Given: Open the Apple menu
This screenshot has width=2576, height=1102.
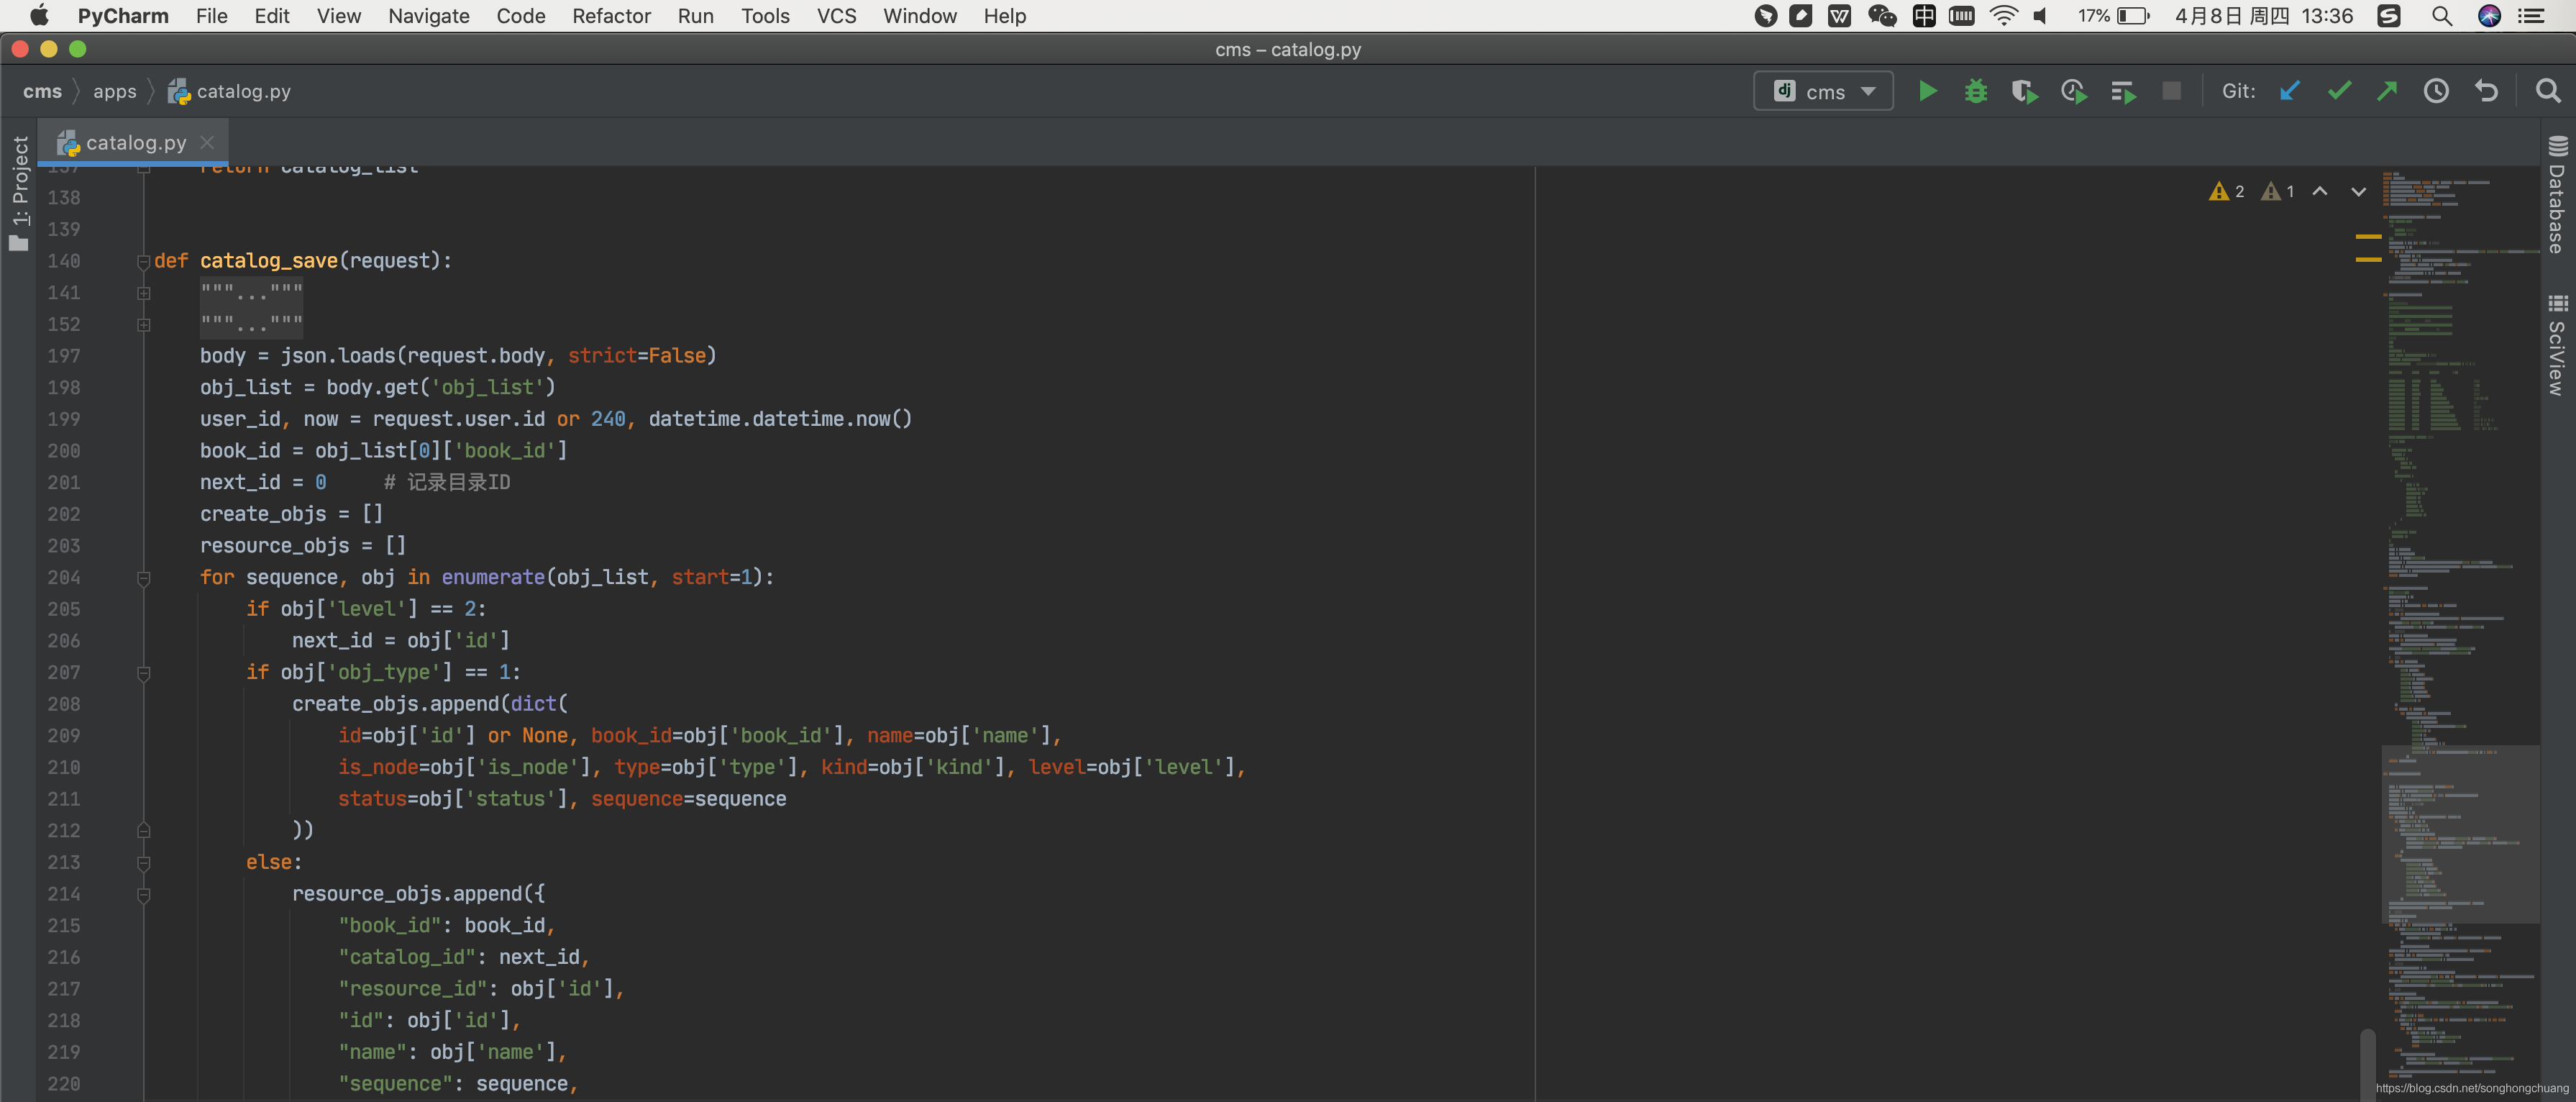Looking at the screenshot, I should click(x=39, y=16).
